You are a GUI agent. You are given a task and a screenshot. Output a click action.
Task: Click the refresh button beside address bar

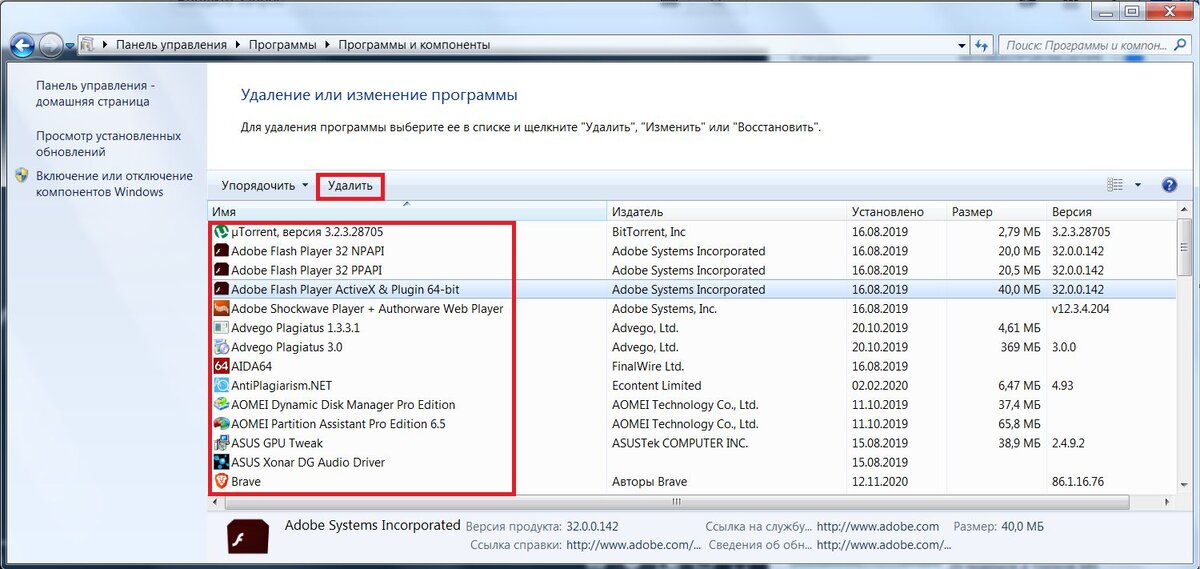(982, 45)
